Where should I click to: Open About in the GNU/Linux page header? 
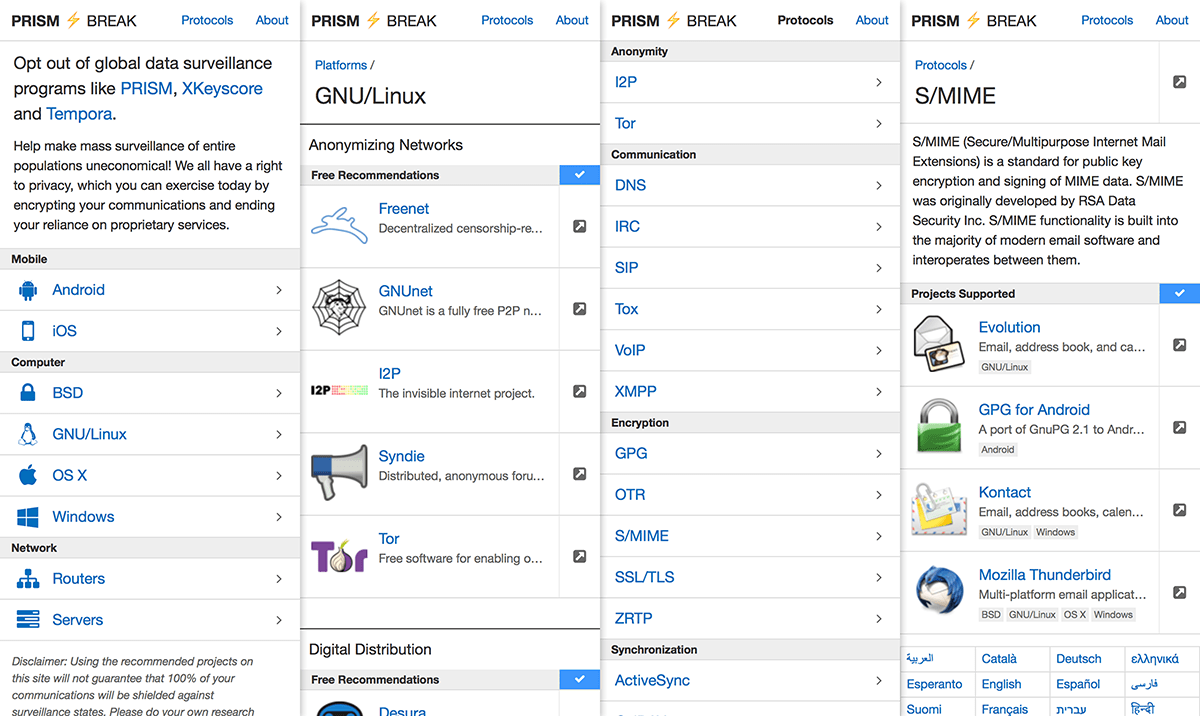[572, 20]
